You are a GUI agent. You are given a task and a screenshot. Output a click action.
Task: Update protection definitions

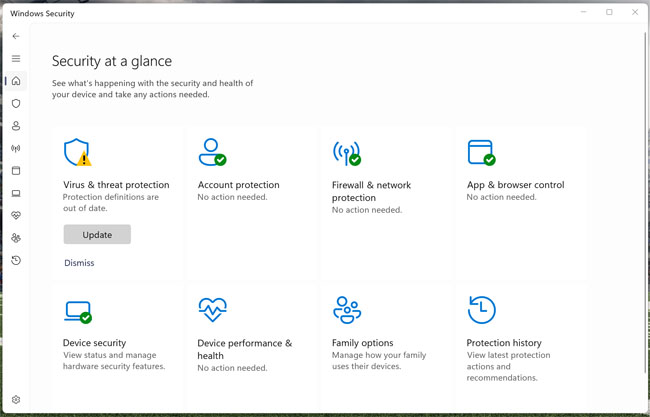(97, 235)
